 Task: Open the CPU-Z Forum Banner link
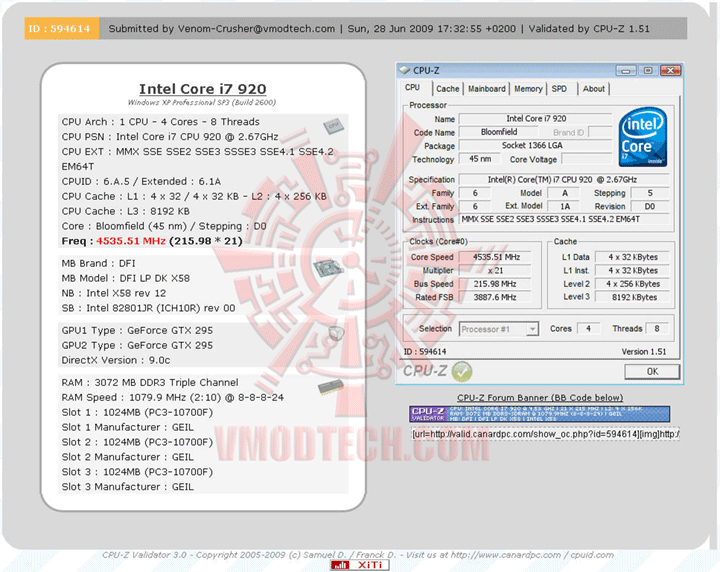(x=540, y=398)
